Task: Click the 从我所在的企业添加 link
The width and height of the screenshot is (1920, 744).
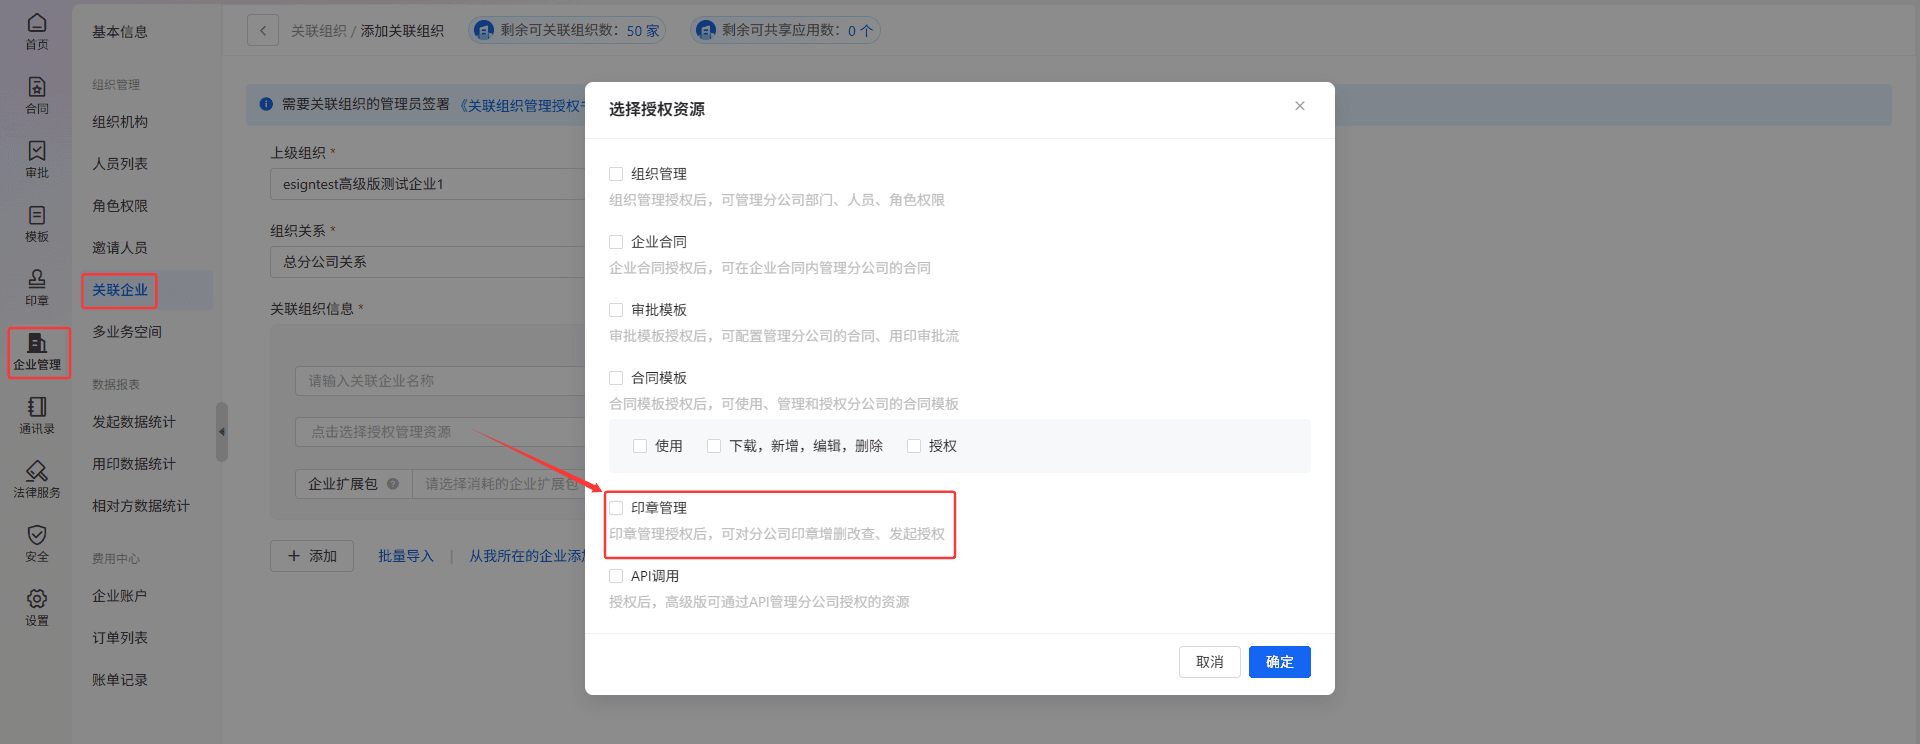Action: click(527, 556)
